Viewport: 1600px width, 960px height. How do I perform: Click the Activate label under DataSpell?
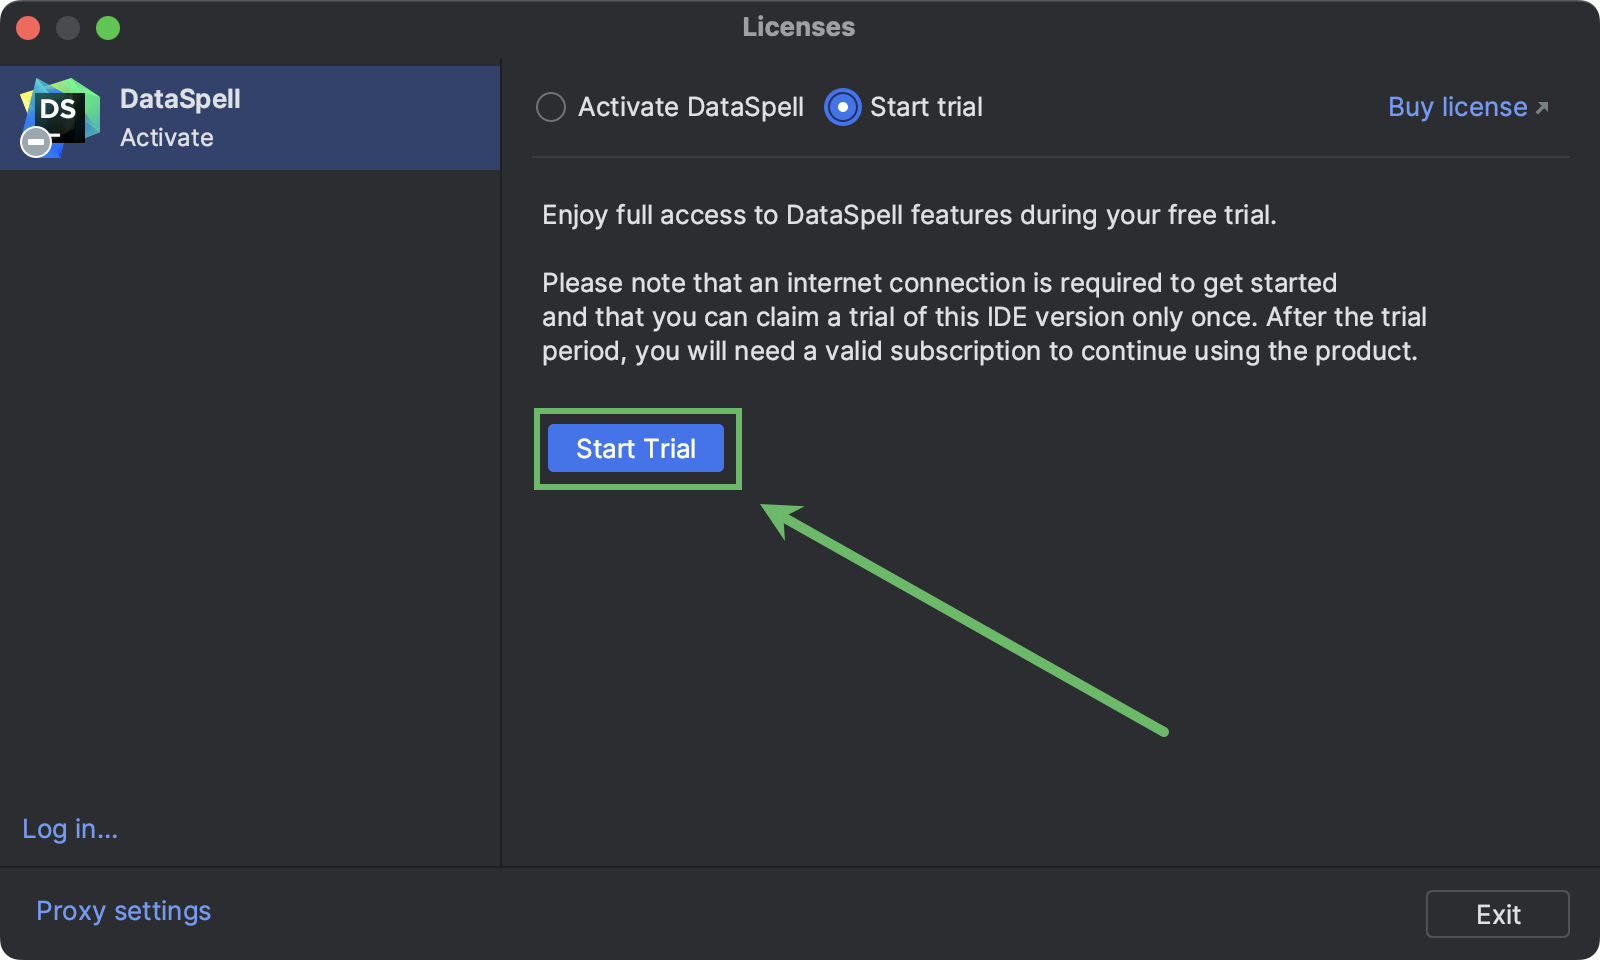click(166, 138)
